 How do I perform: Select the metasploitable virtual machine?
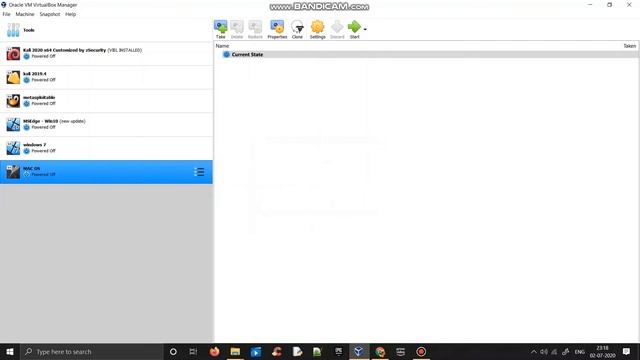coord(106,101)
